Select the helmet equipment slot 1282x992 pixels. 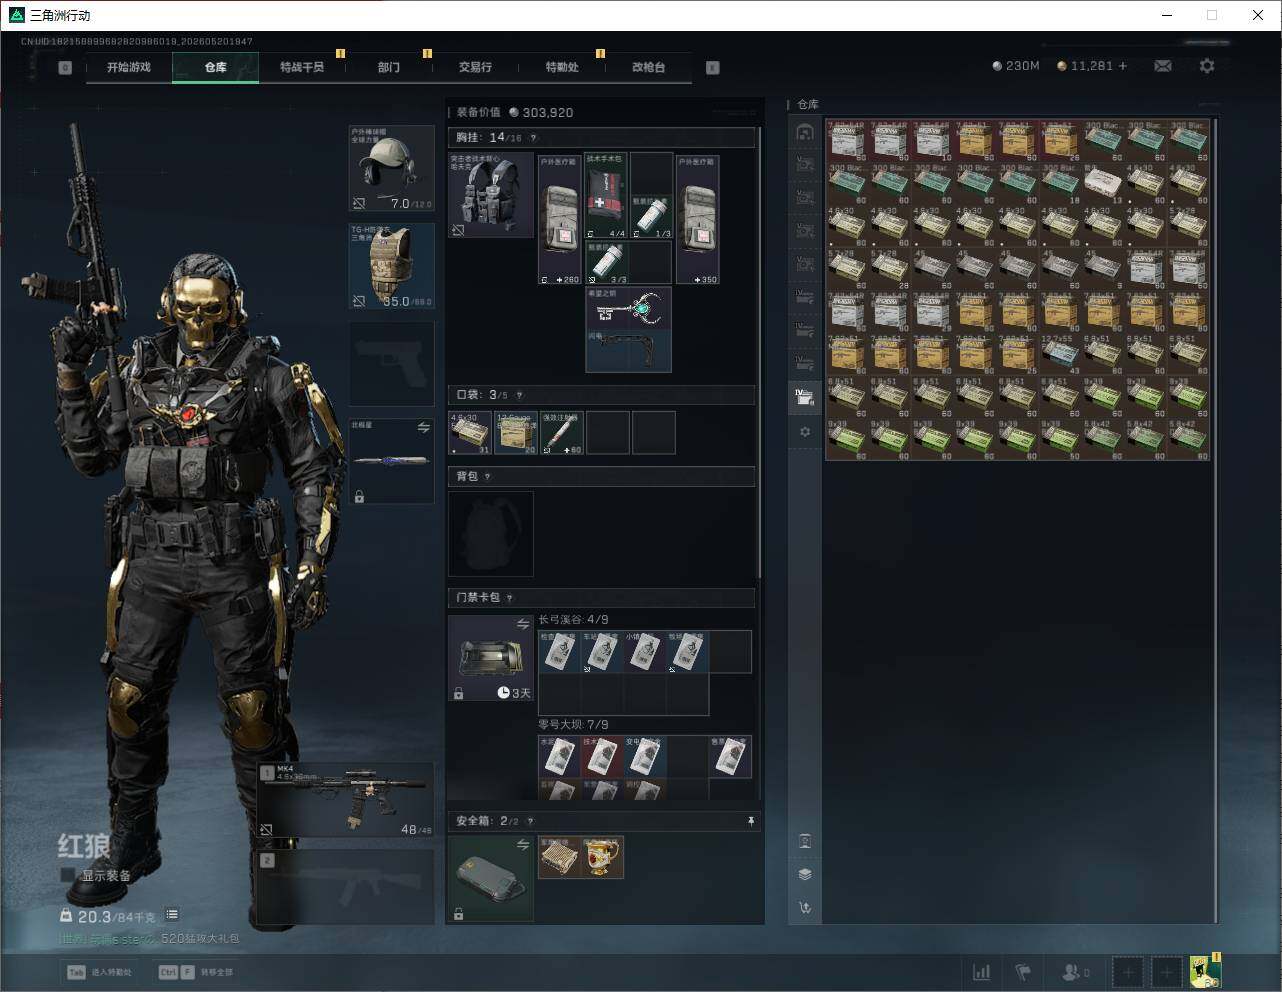tap(391, 168)
